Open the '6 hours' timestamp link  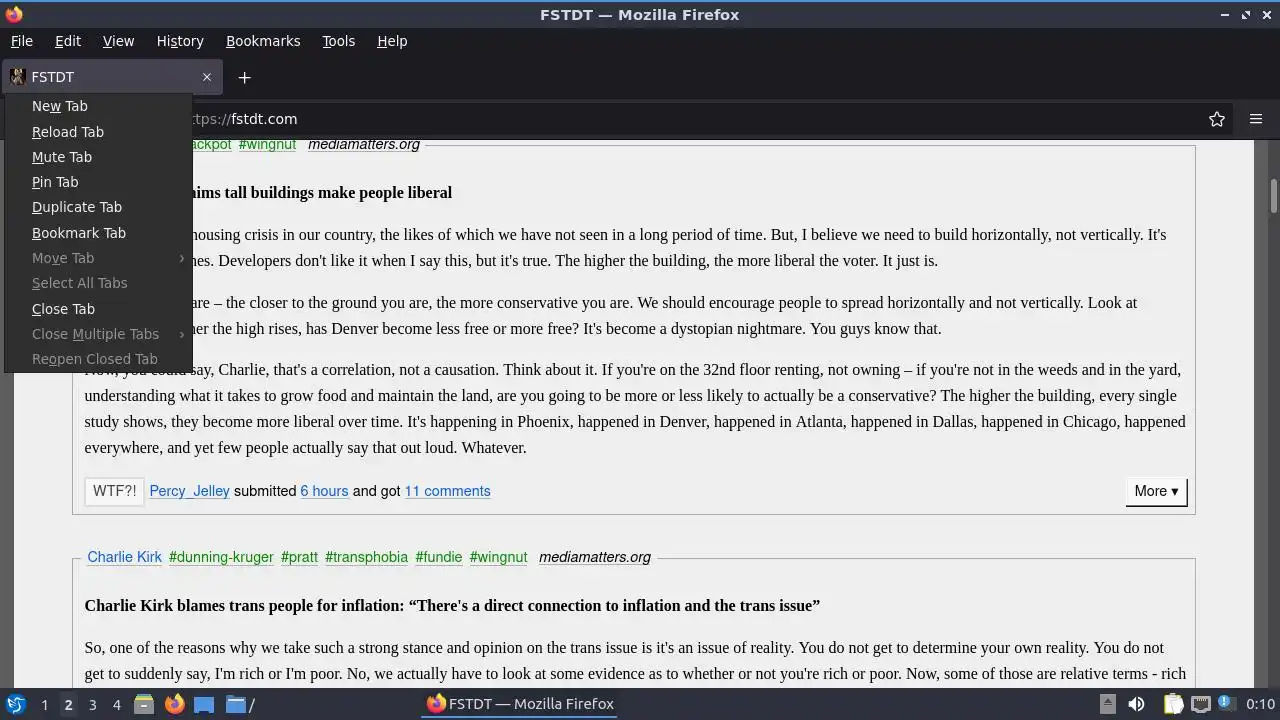coord(324,491)
